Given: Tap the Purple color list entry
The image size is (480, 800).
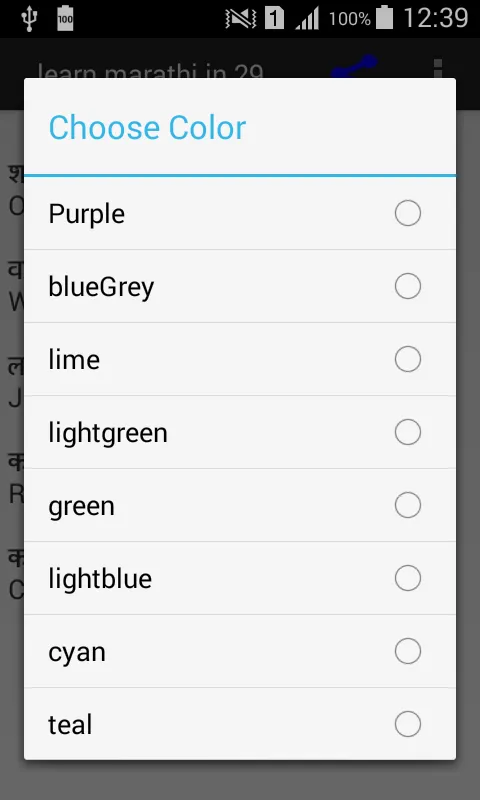Looking at the screenshot, I should point(240,213).
